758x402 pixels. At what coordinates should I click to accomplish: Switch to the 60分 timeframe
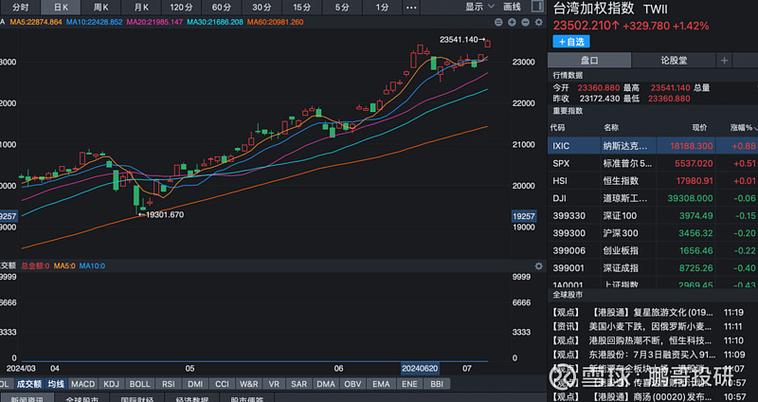coord(221,7)
